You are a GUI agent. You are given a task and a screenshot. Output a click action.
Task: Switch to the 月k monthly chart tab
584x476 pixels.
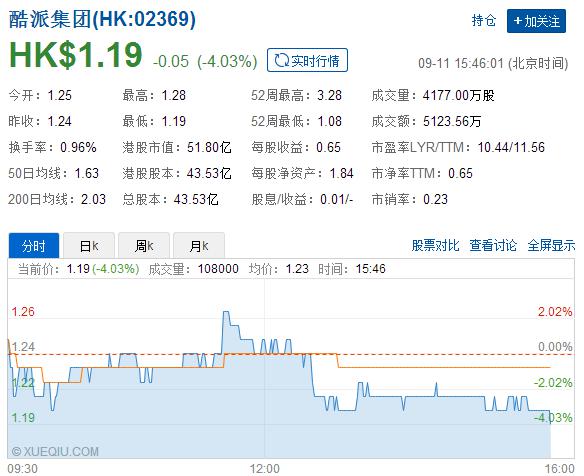(199, 246)
